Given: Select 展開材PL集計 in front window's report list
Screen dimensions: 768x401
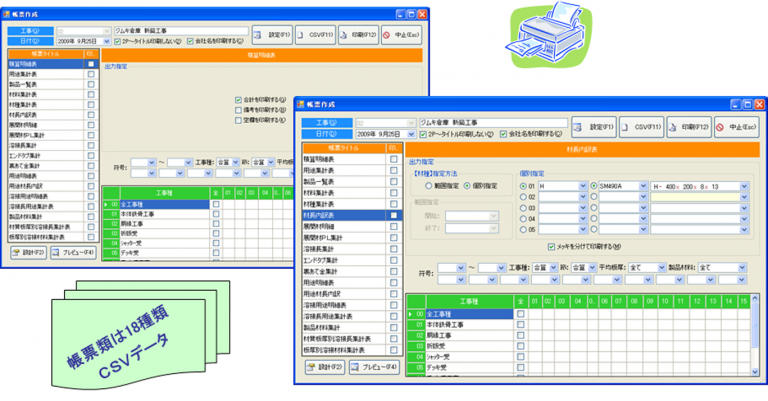Looking at the screenshot, I should pos(345,238).
